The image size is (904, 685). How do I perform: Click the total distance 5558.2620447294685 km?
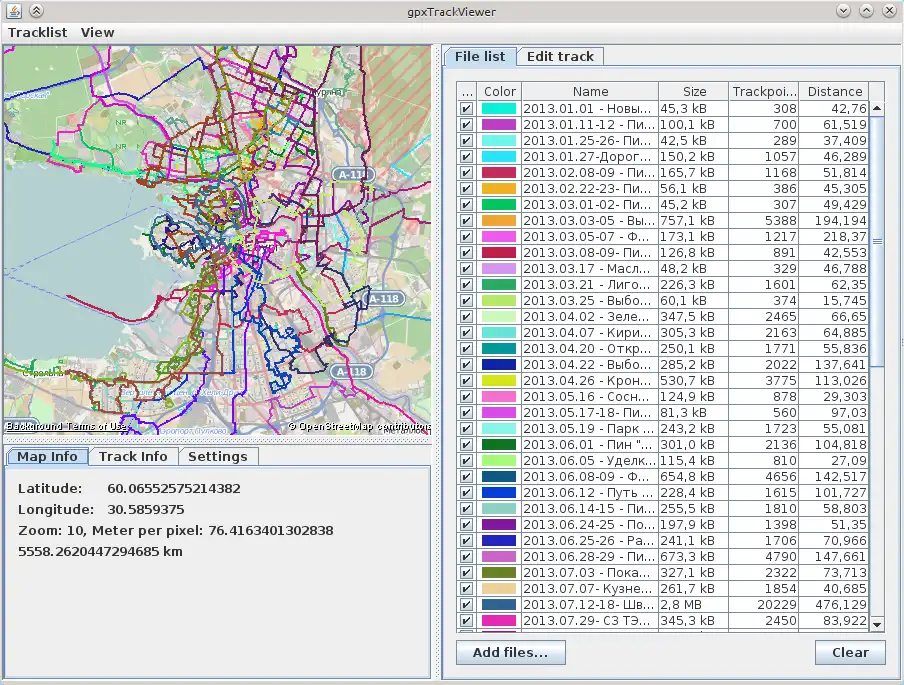pos(100,551)
